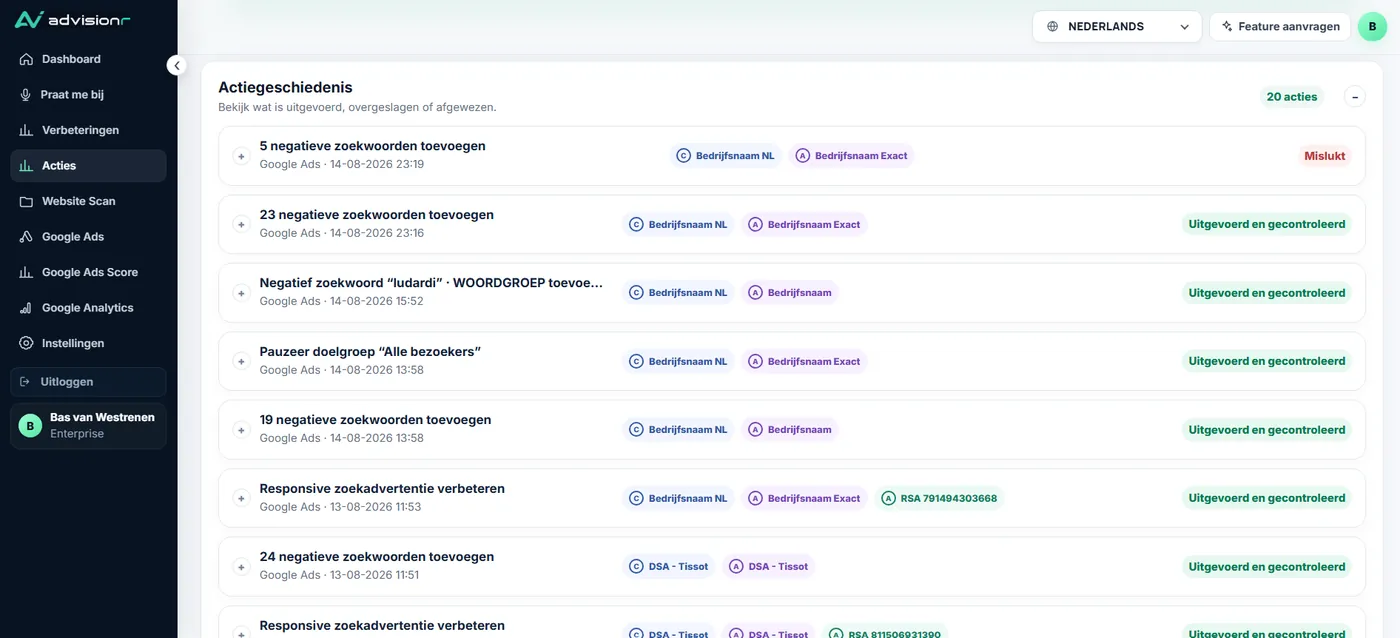Expand the 5 negatieve zoekwoorden toevoegen row
This screenshot has width=1400, height=638.
click(x=241, y=156)
